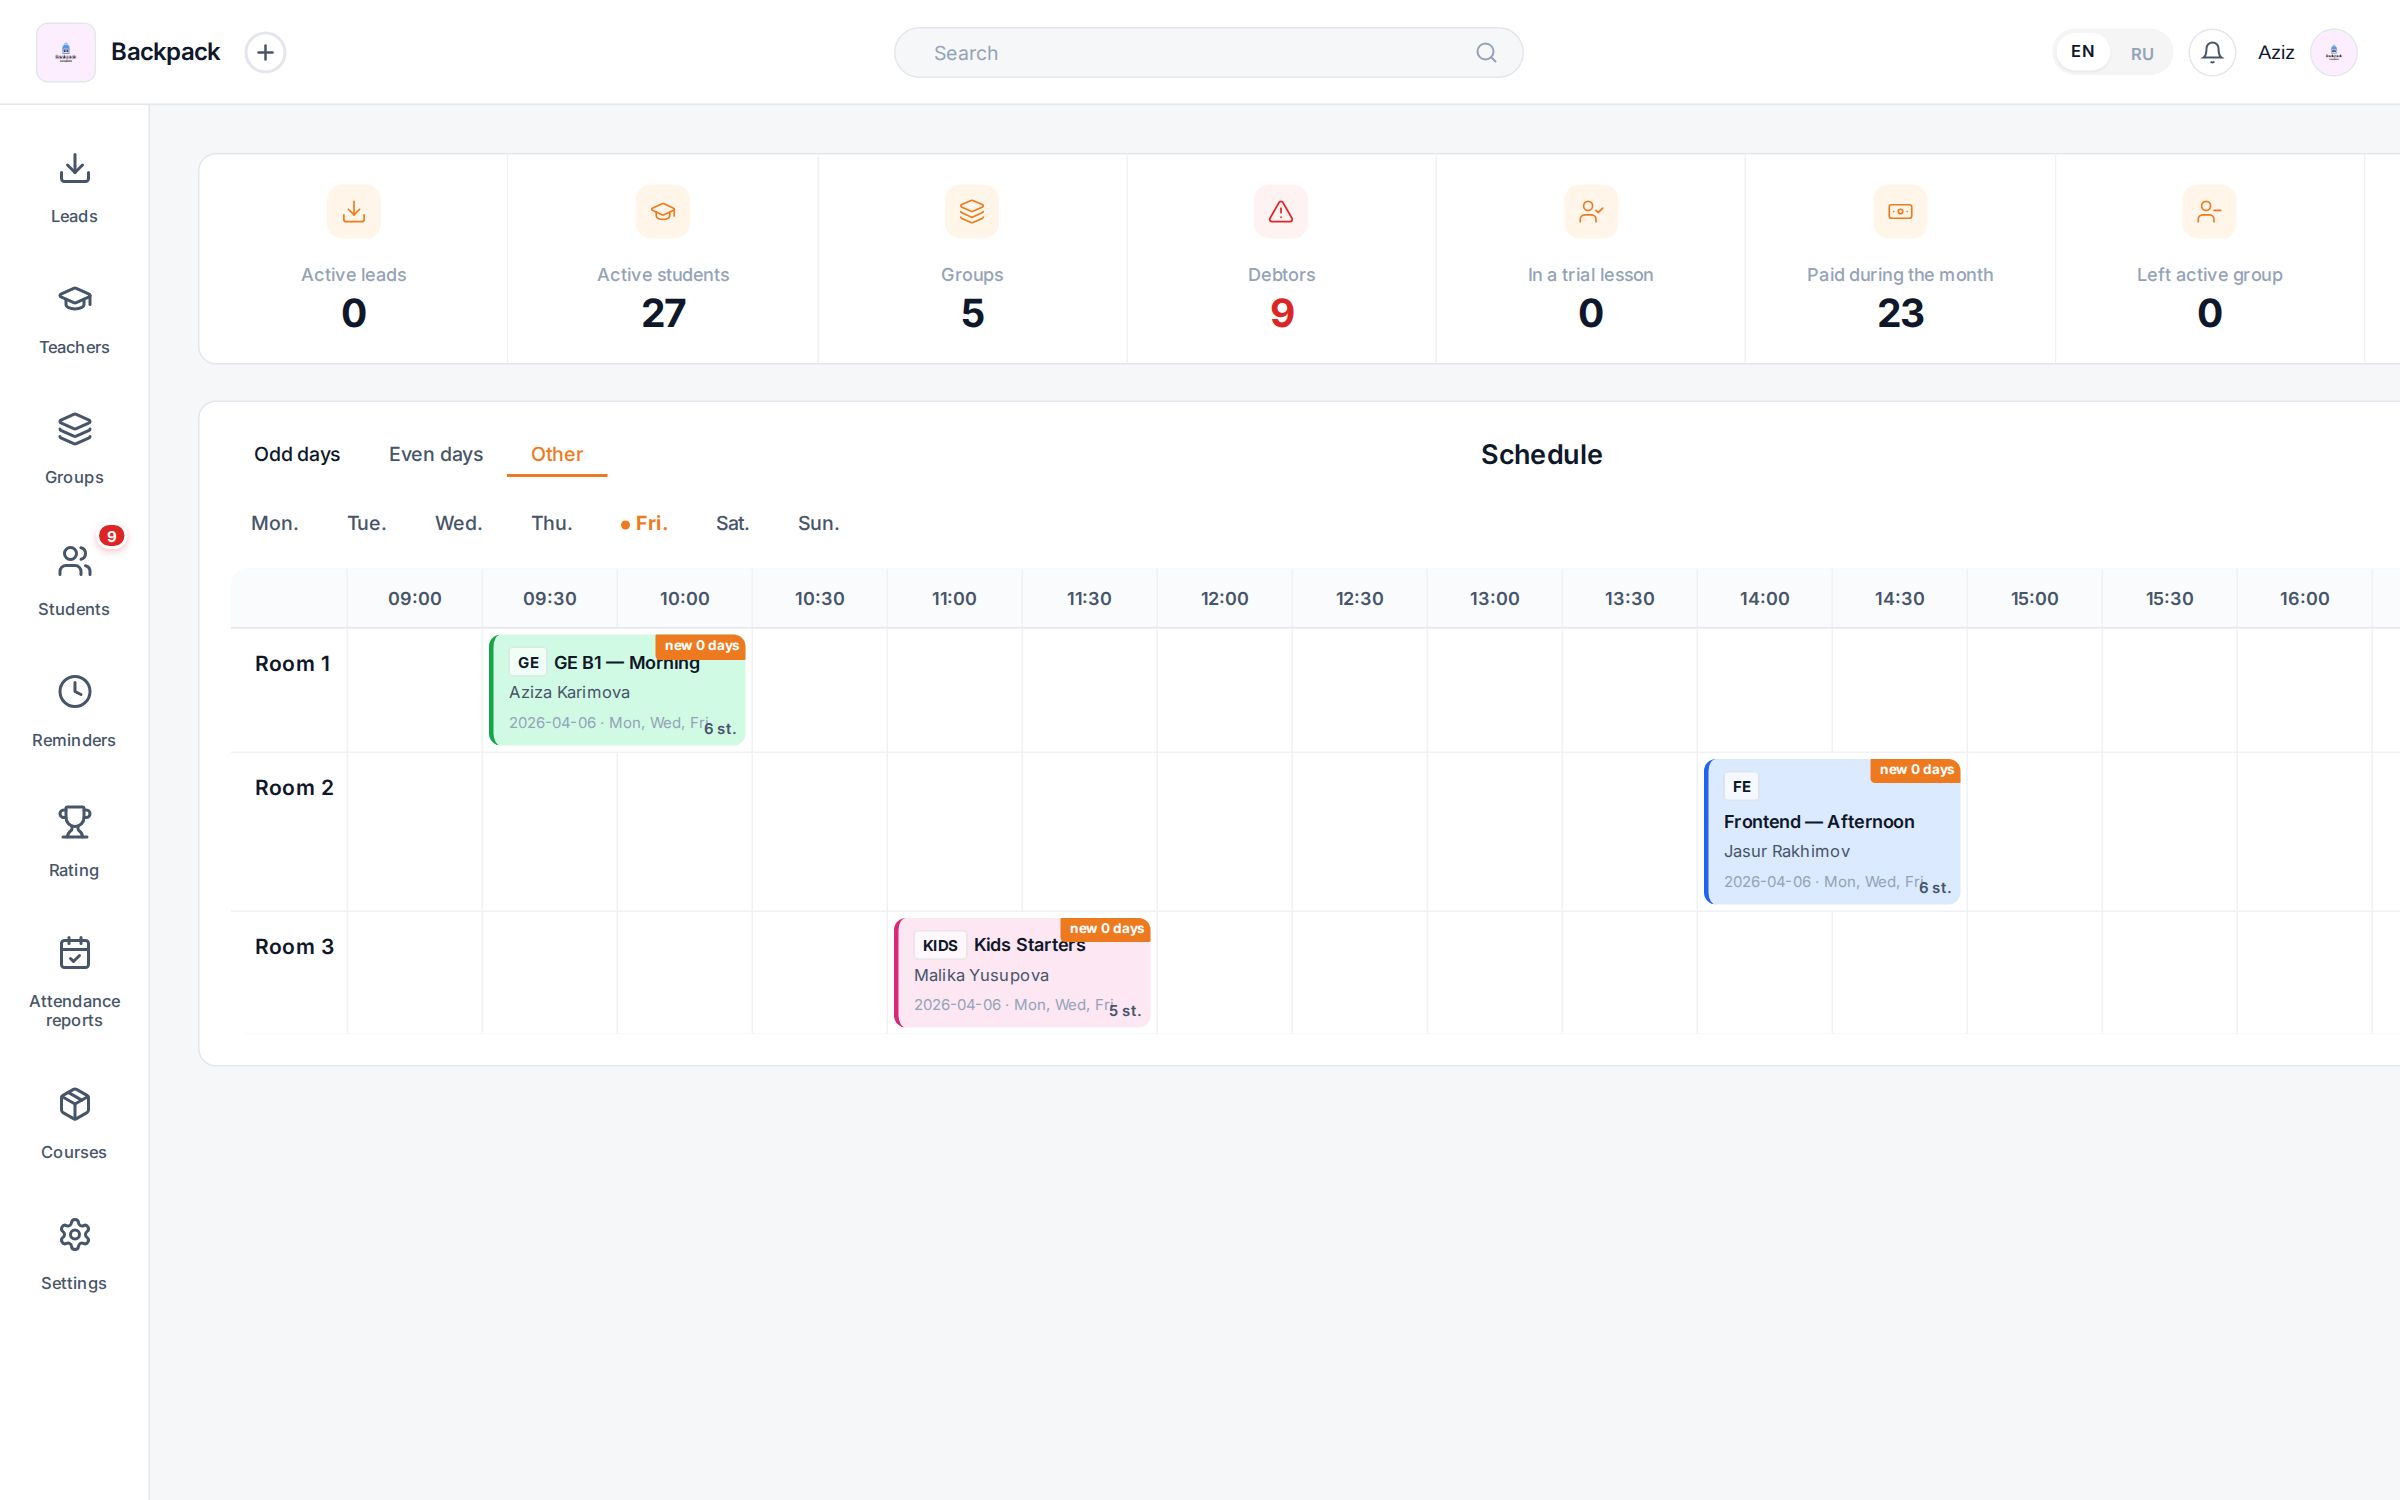Open the Teachers graduation cap icon

point(74,299)
